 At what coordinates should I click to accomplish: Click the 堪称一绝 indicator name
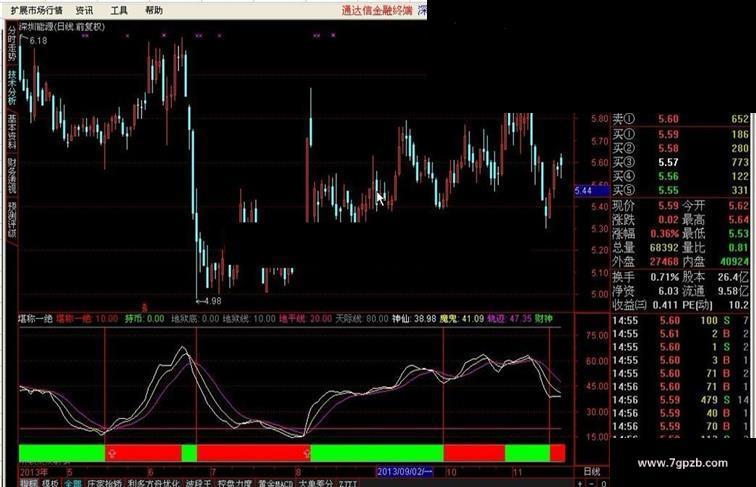tap(35, 318)
